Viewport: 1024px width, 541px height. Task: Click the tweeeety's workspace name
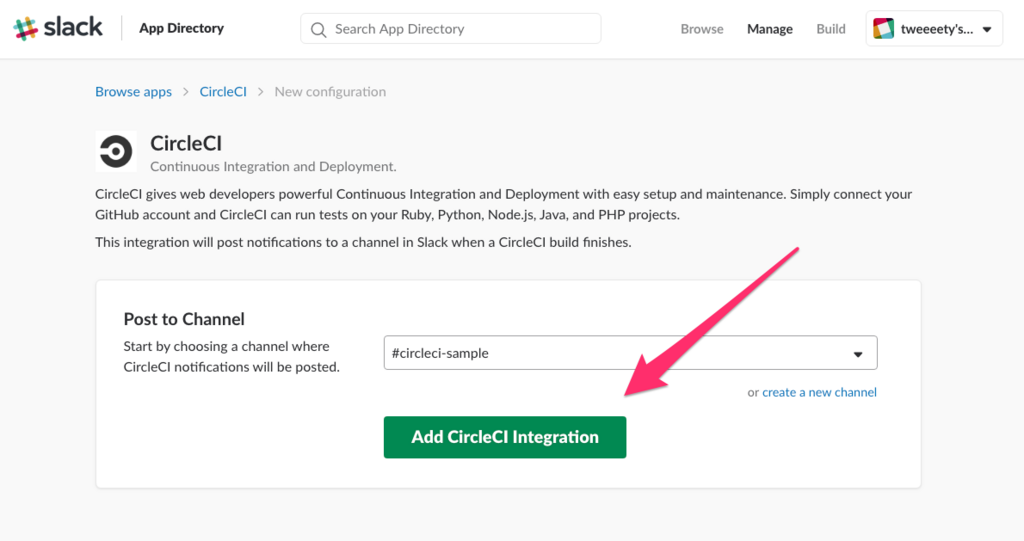coord(936,29)
